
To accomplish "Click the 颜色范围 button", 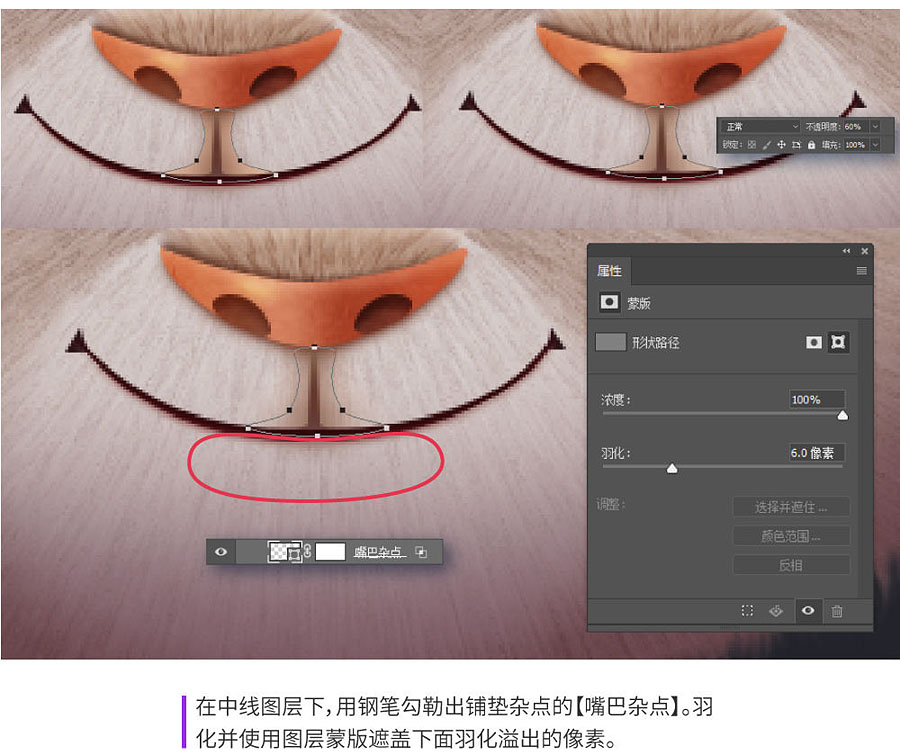I will [x=791, y=536].
